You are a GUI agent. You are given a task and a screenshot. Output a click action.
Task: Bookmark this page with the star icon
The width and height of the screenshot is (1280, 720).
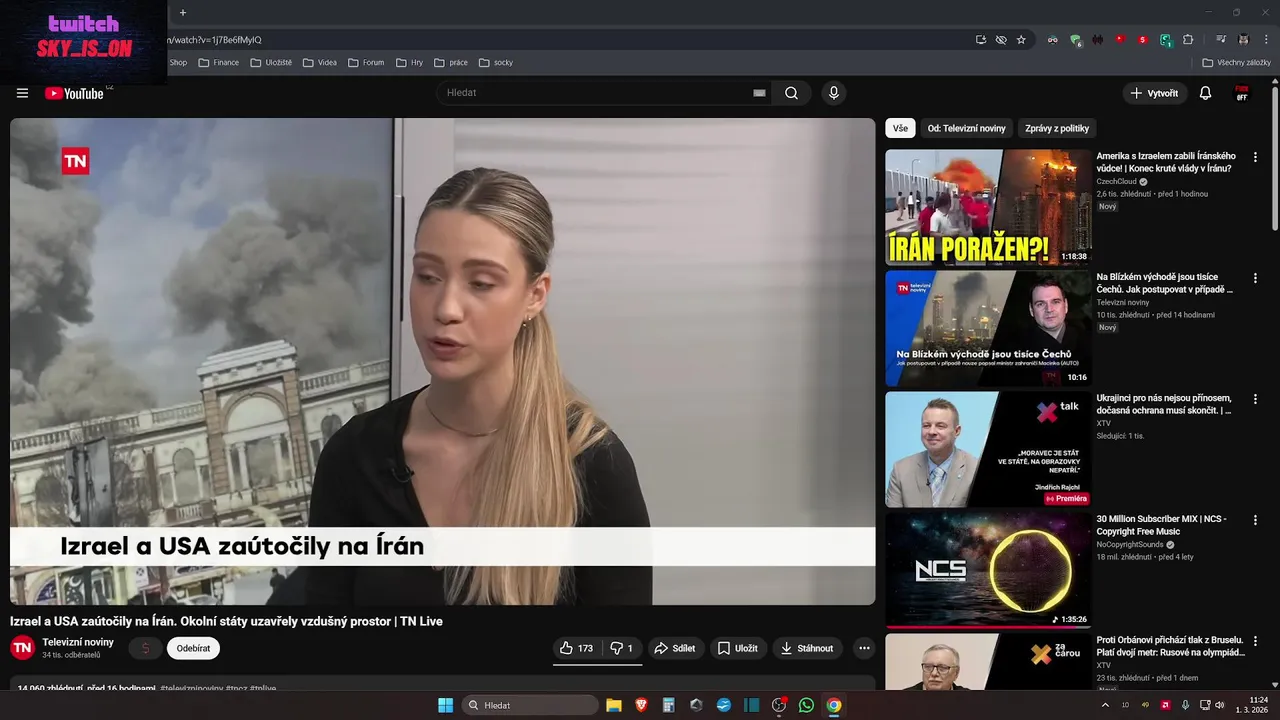coord(1021,40)
